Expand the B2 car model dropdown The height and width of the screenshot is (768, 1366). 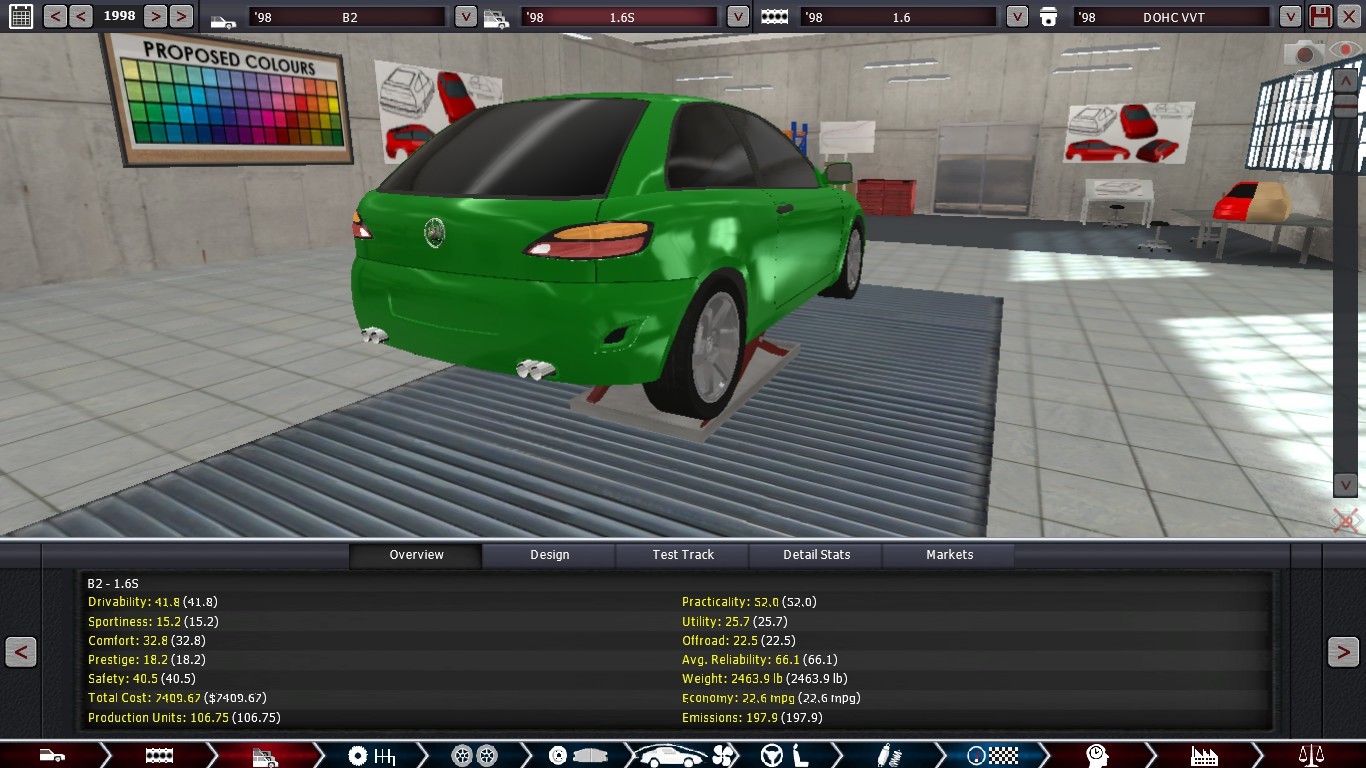point(465,17)
